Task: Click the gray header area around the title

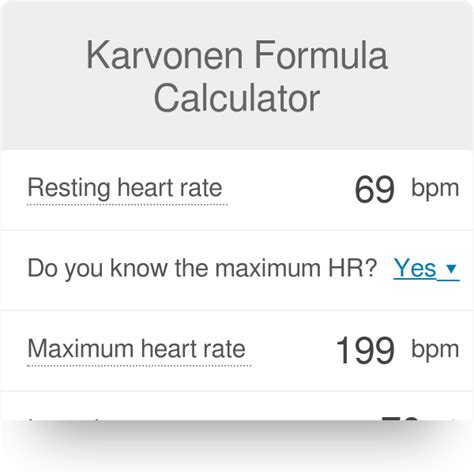Action: pos(237,75)
